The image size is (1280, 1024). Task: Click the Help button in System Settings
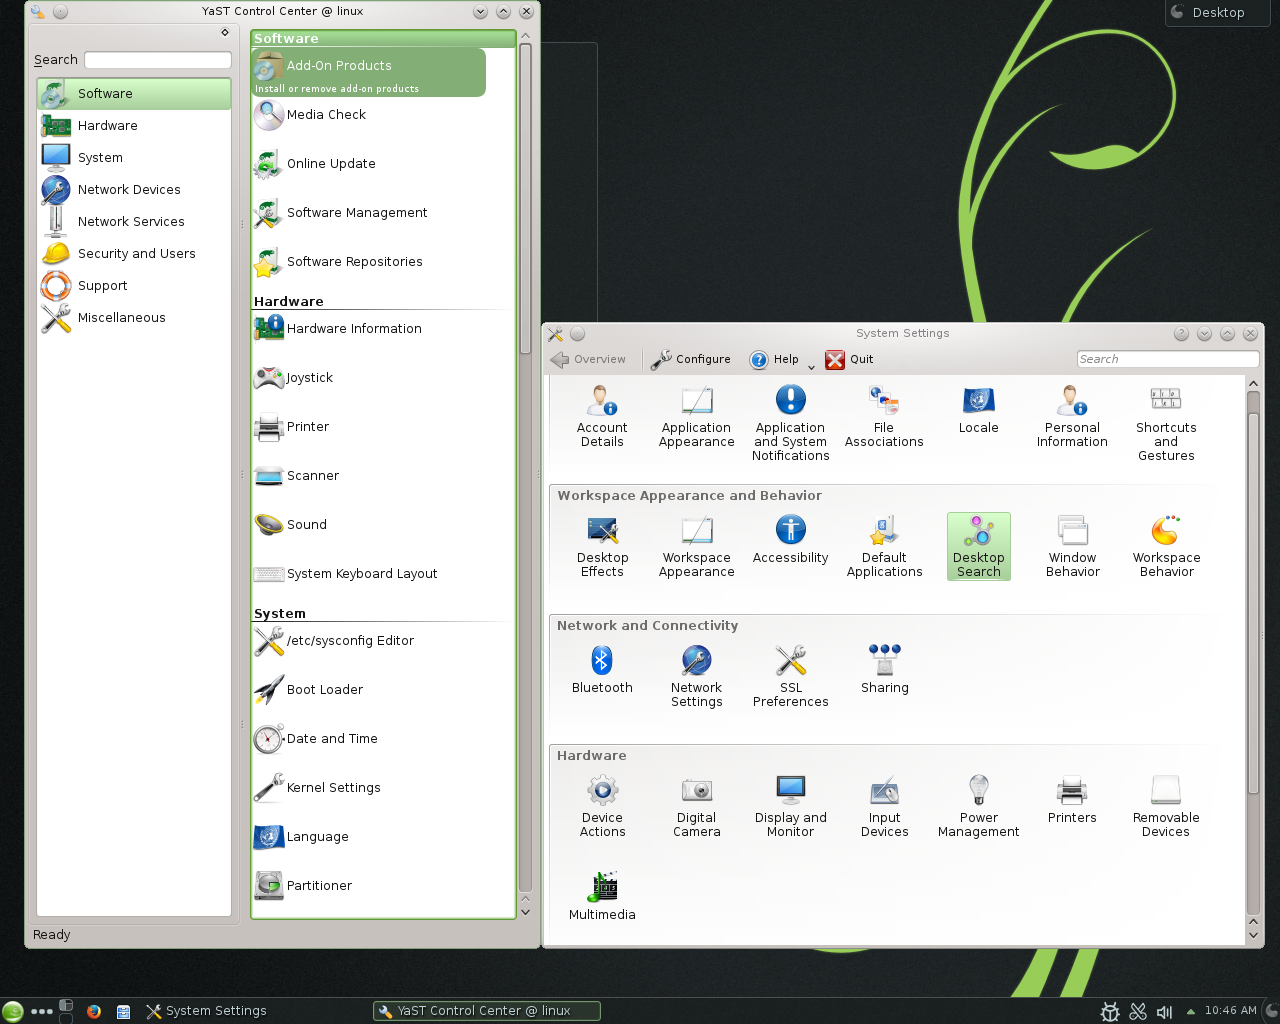(x=775, y=360)
